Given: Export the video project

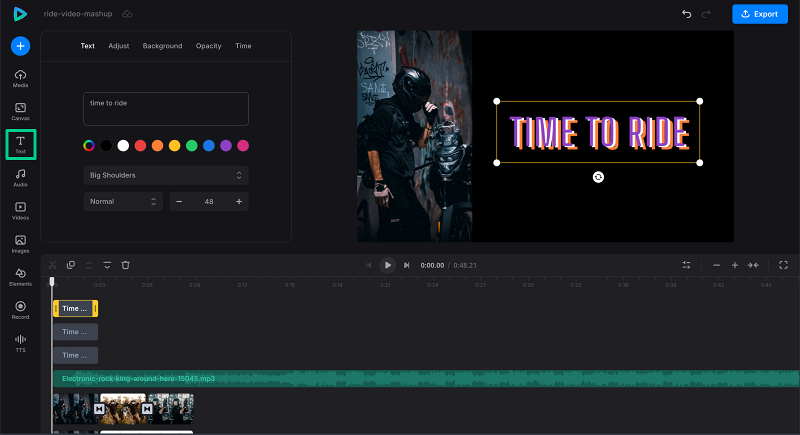Looking at the screenshot, I should click(760, 14).
